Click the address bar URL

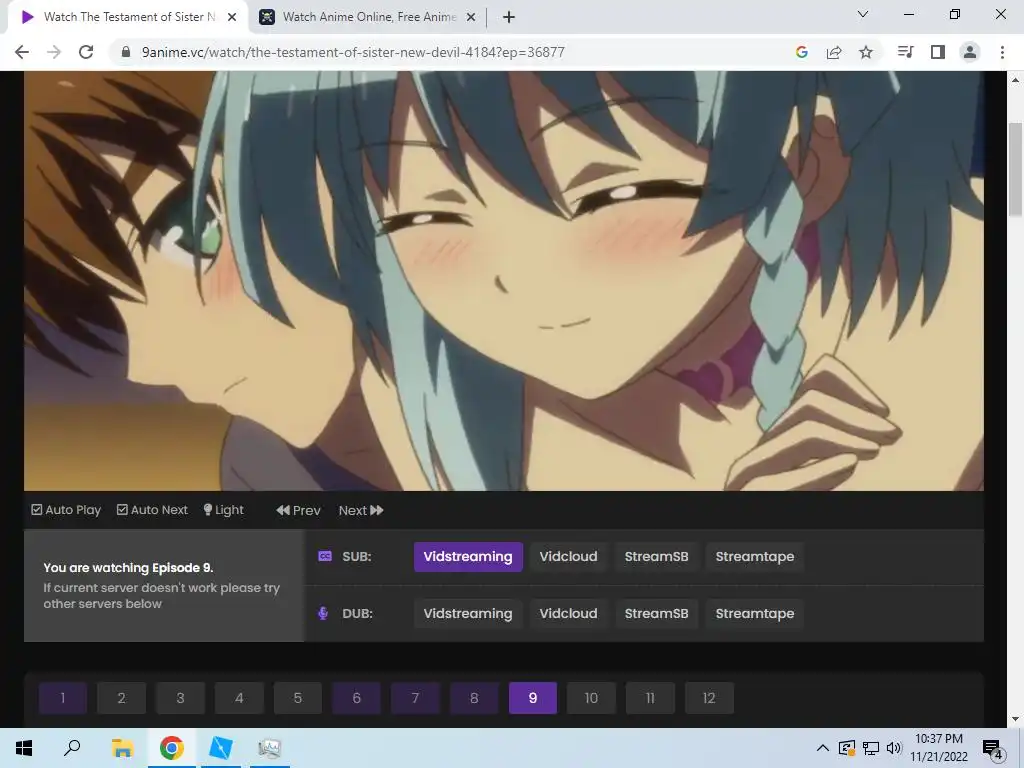pyautogui.click(x=353, y=52)
